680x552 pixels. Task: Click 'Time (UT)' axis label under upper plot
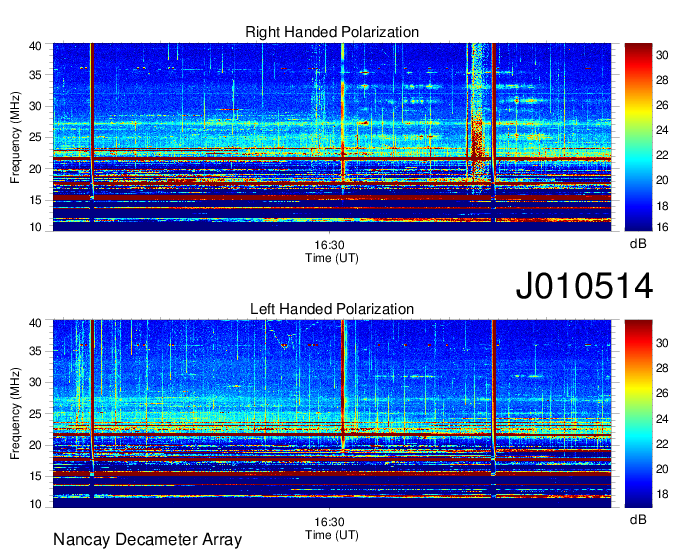pyautogui.click(x=332, y=258)
